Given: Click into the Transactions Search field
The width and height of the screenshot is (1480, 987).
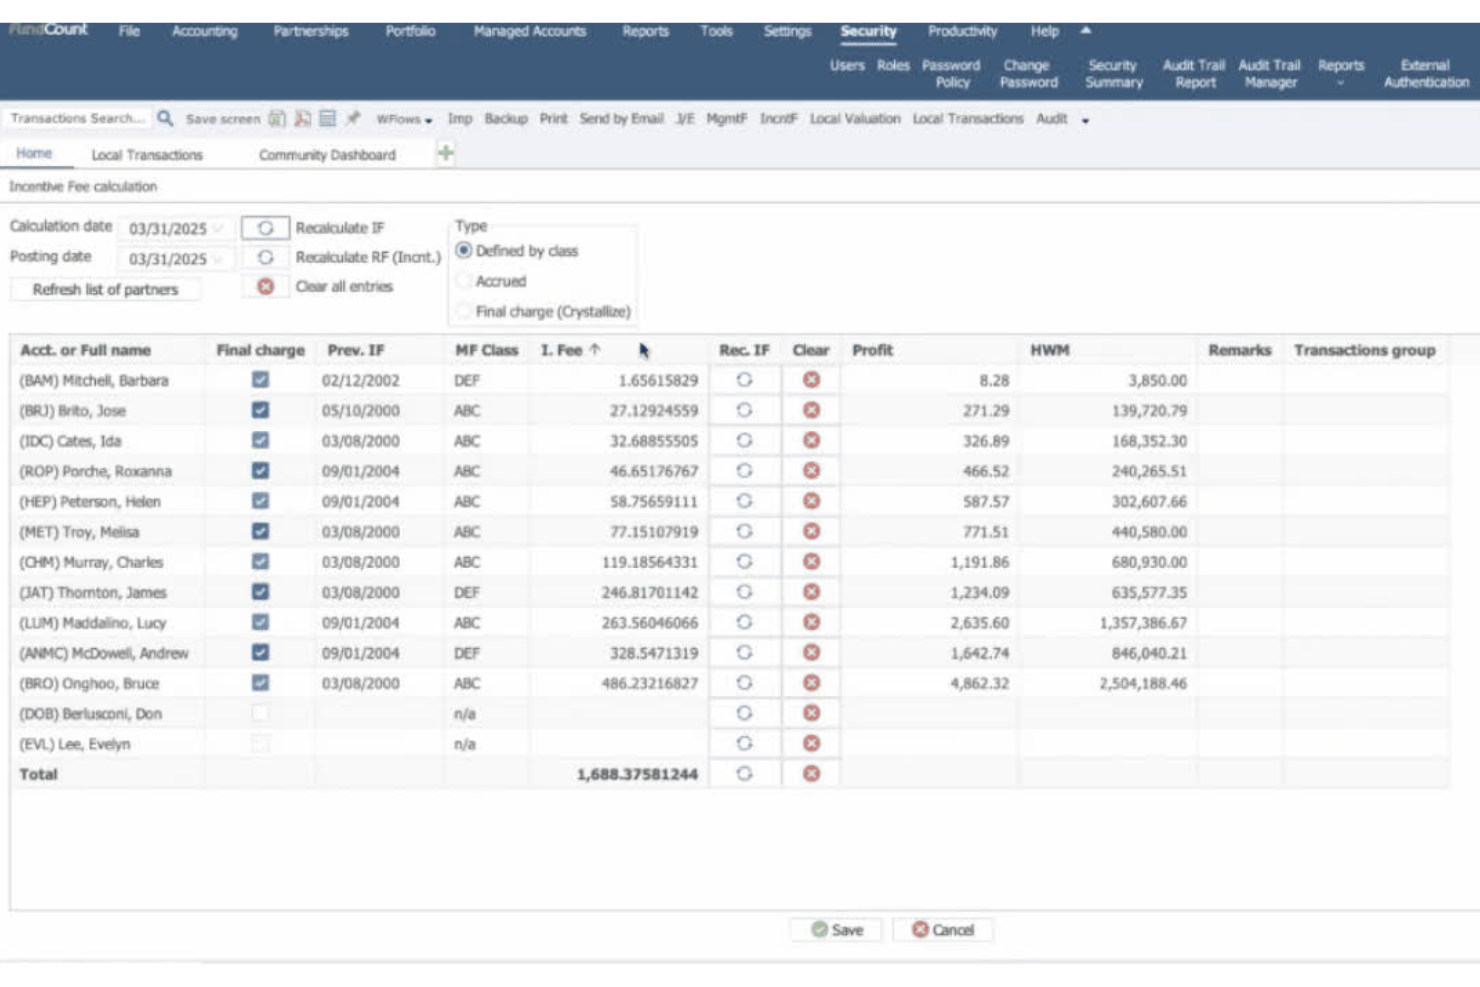Looking at the screenshot, I should click(x=77, y=118).
